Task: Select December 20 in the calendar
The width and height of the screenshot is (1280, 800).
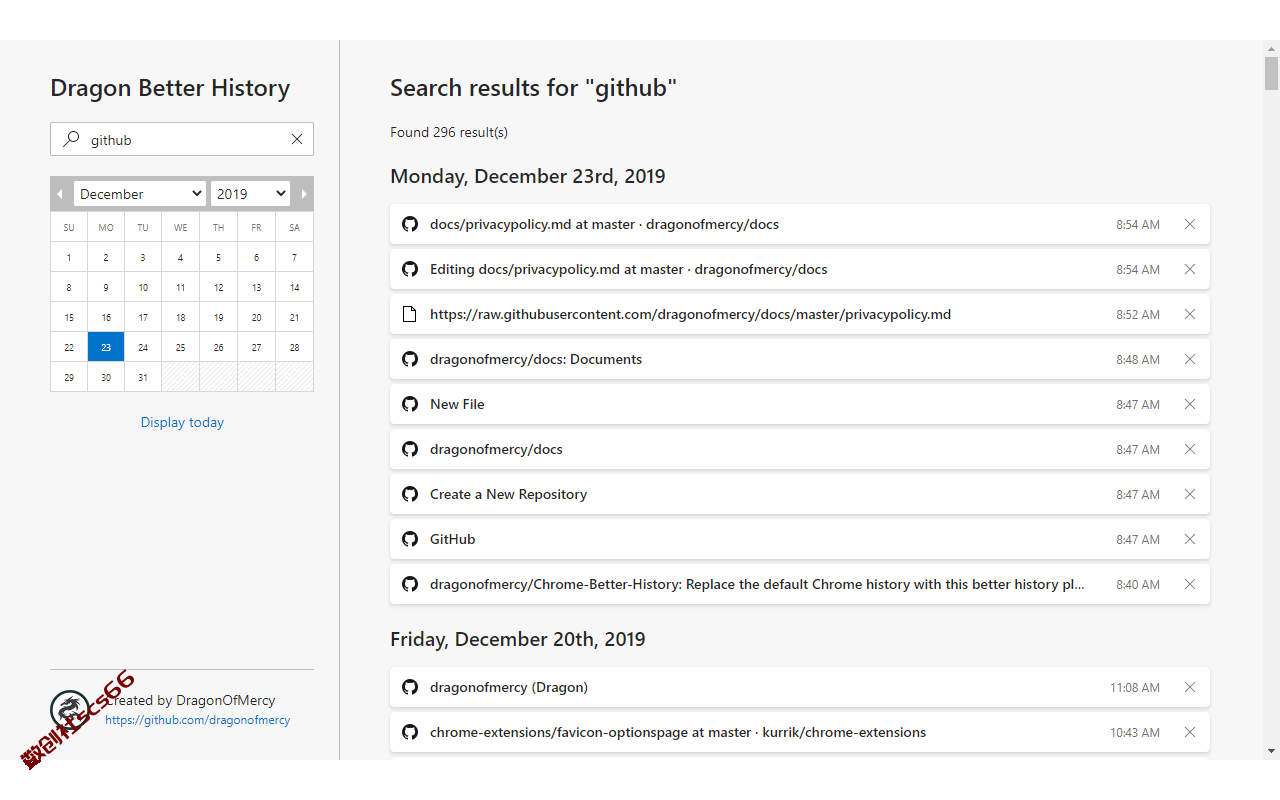Action: coord(256,317)
